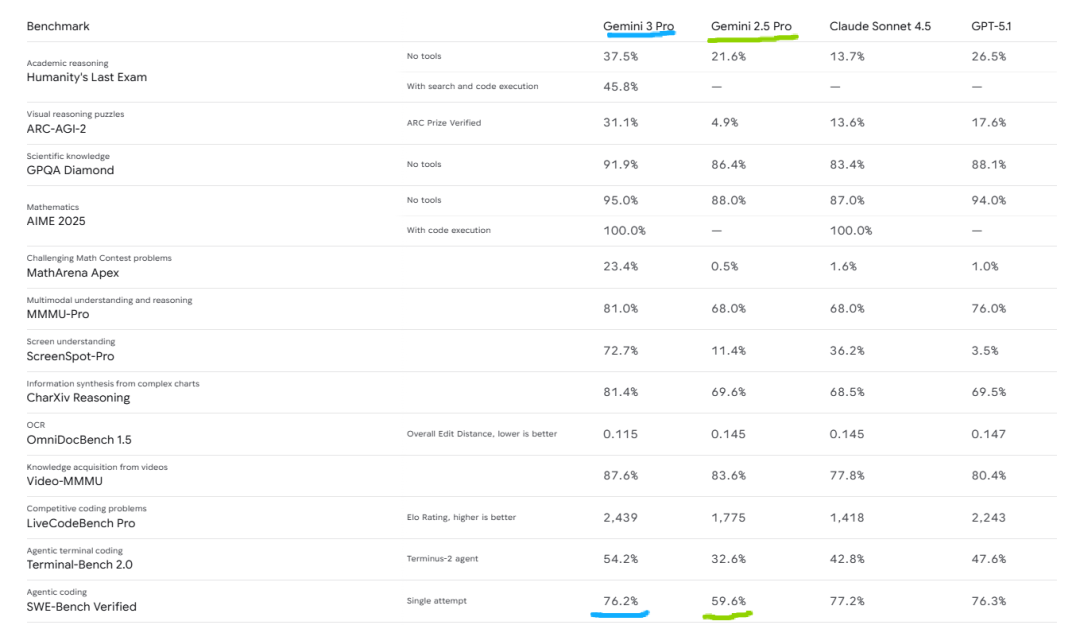The image size is (1080, 625).
Task: Click the OmniDocBench 1.5 benchmark name
Action: (79, 439)
